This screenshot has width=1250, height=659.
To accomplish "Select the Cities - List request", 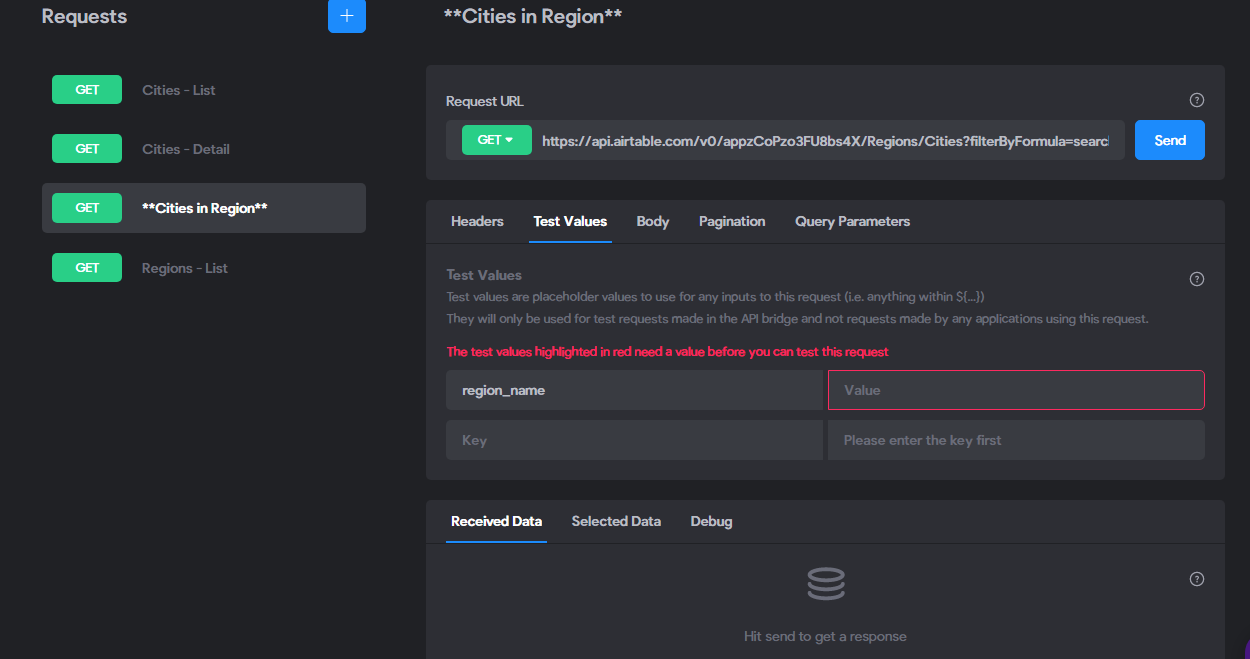I will (204, 90).
